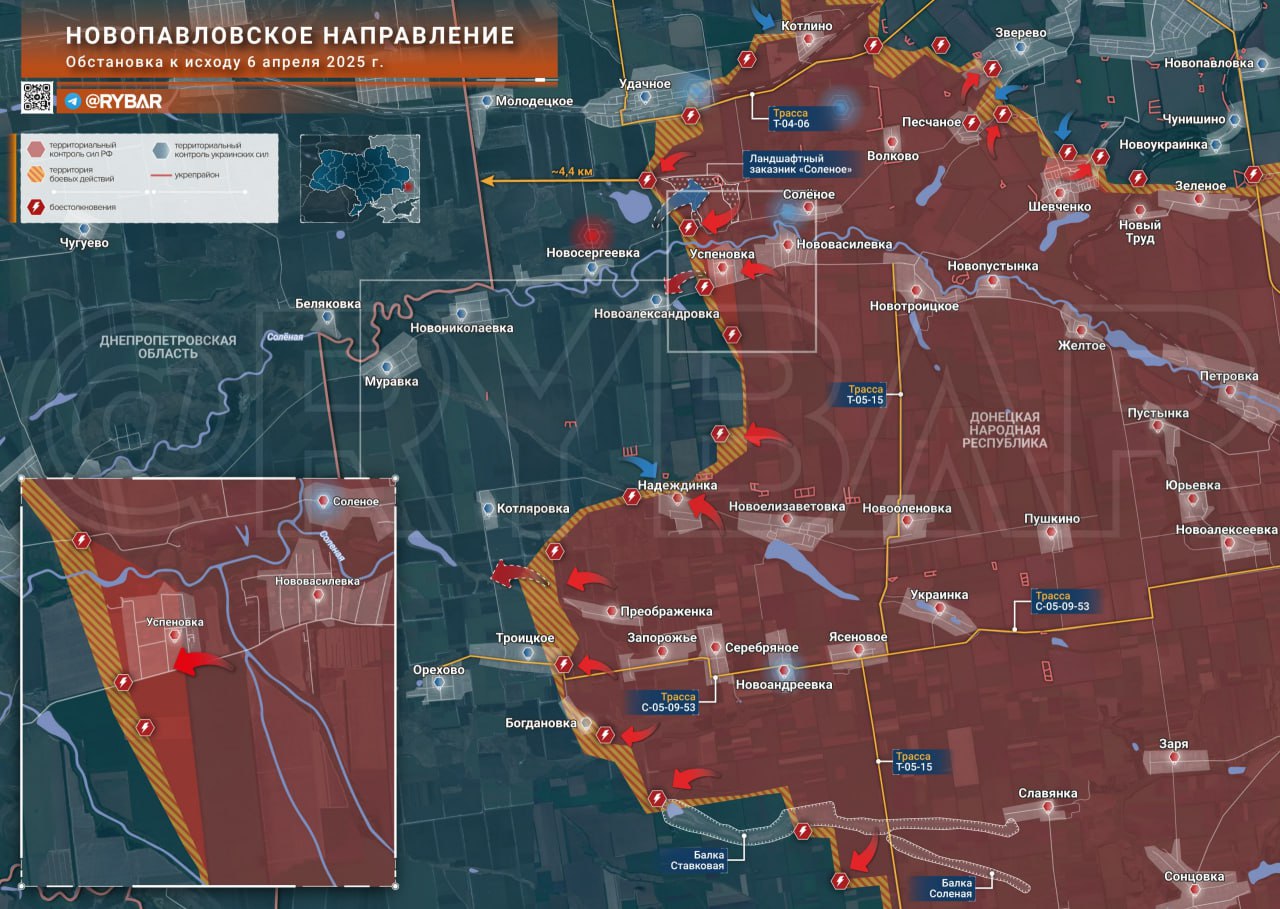
Task: Click the QR code in the header
Action: (37, 98)
